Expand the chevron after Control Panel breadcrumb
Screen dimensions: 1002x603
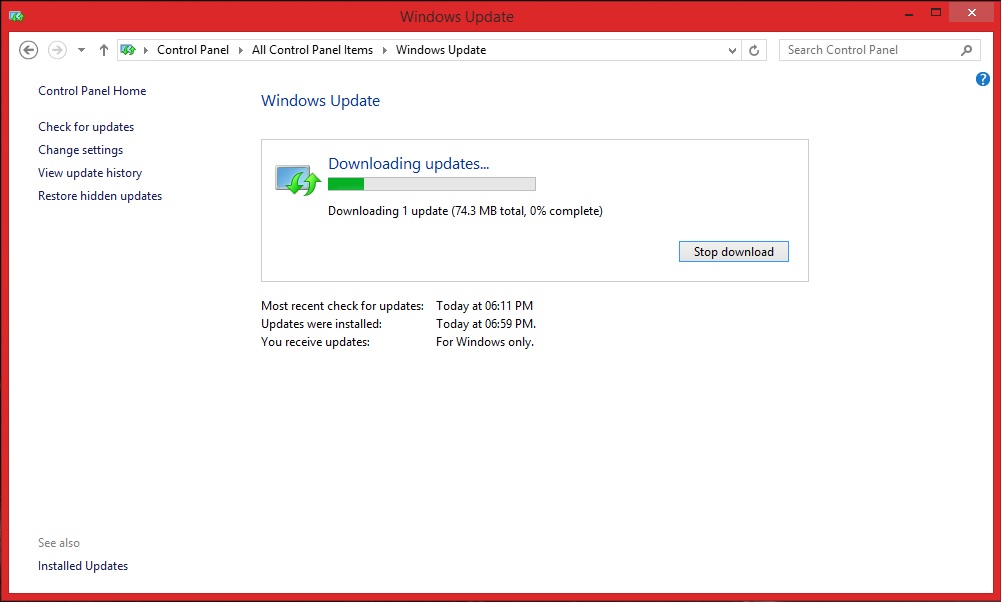pos(241,50)
